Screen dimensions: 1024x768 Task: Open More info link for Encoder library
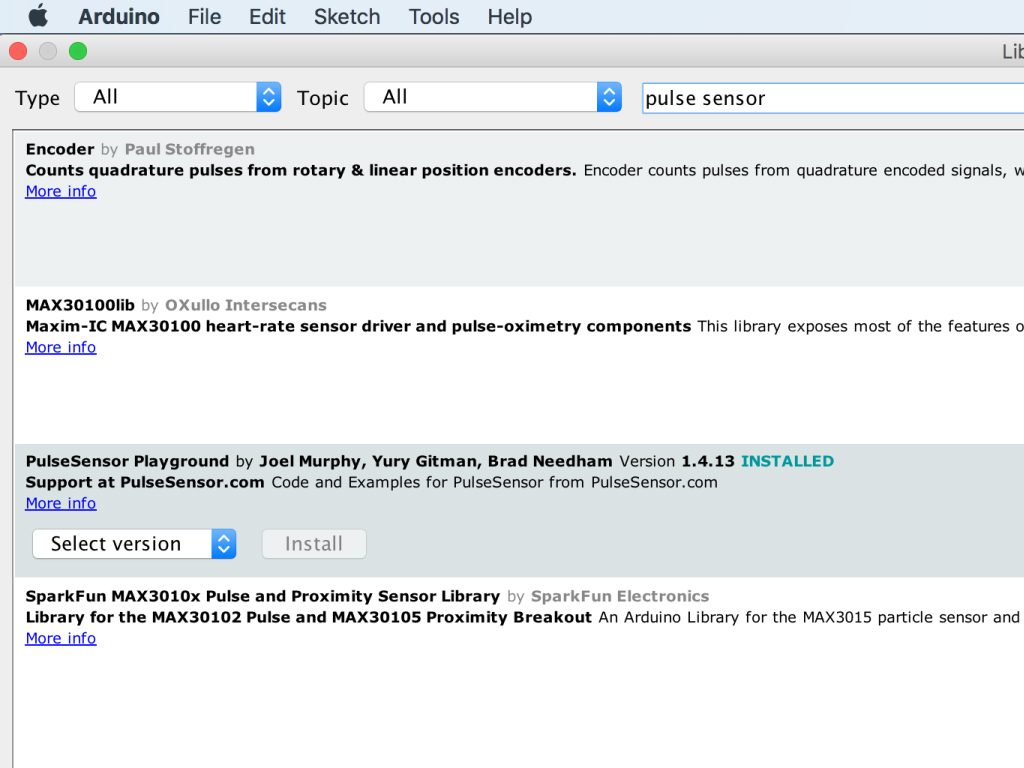pyautogui.click(x=61, y=191)
